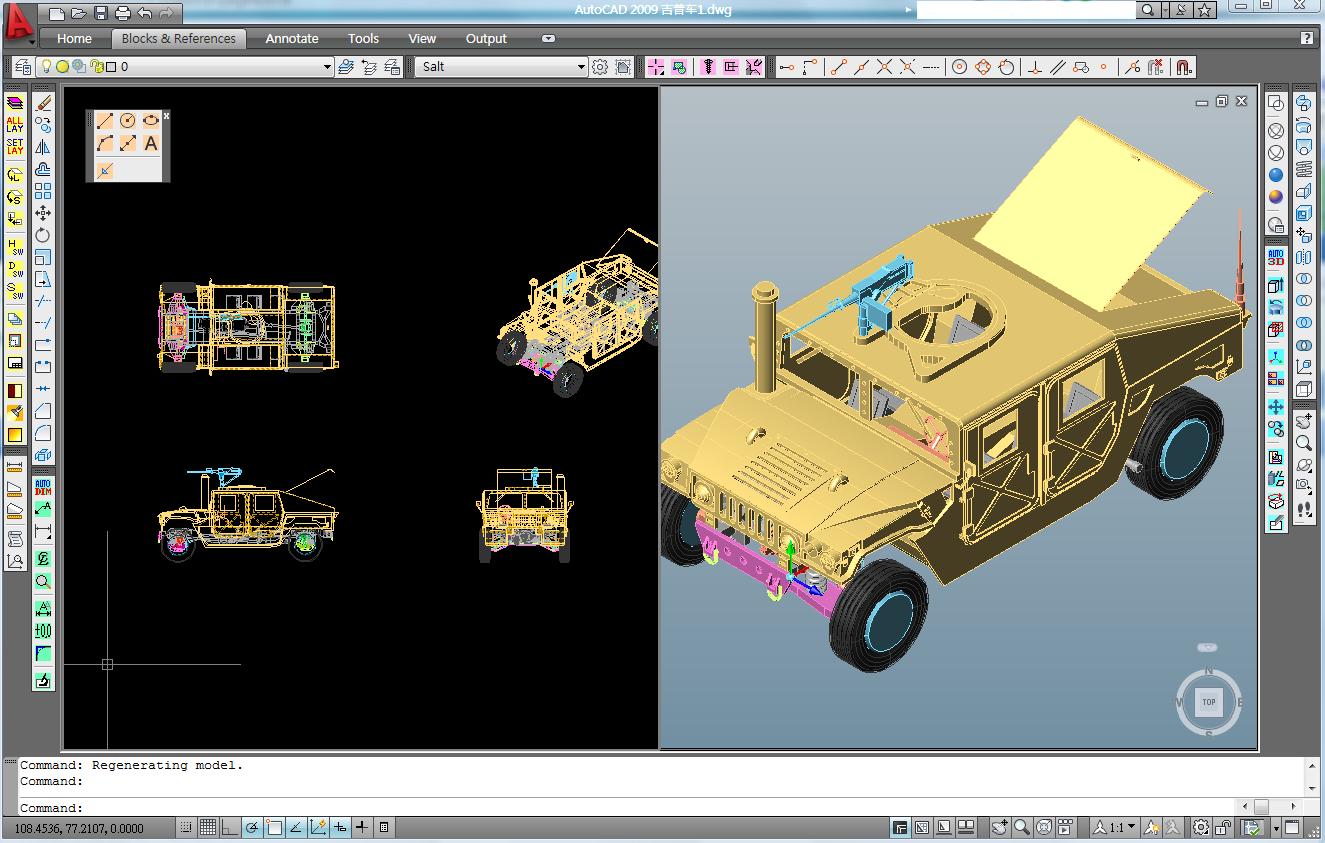This screenshot has width=1325, height=843.
Task: Toggle Lineweight display in status bar
Action: pyautogui.click(x=362, y=827)
